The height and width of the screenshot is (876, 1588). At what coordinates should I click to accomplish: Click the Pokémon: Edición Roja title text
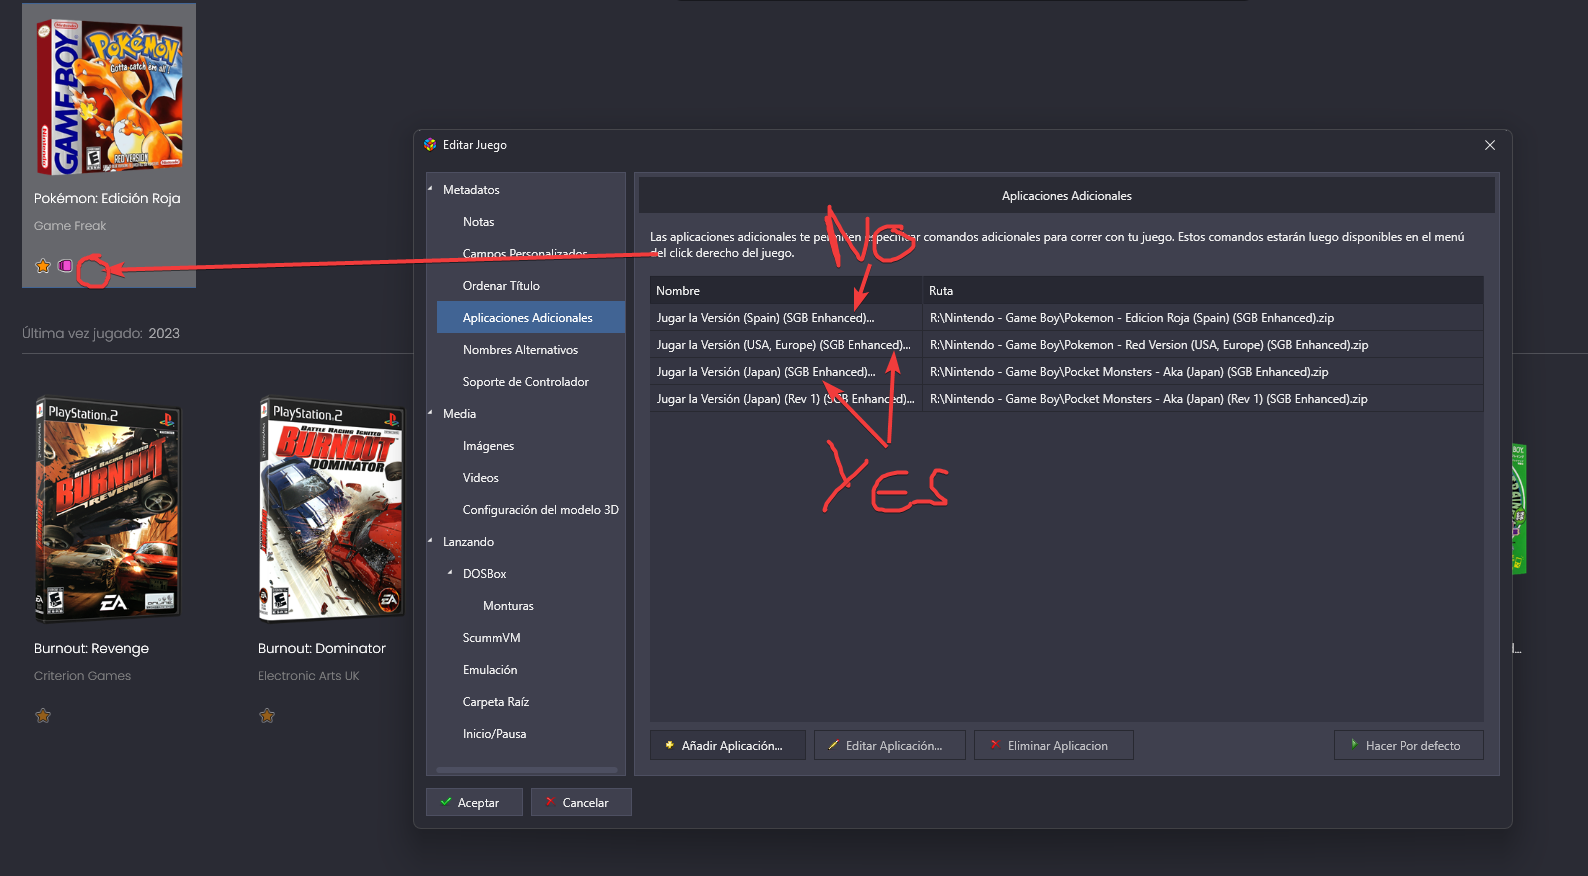click(x=107, y=198)
